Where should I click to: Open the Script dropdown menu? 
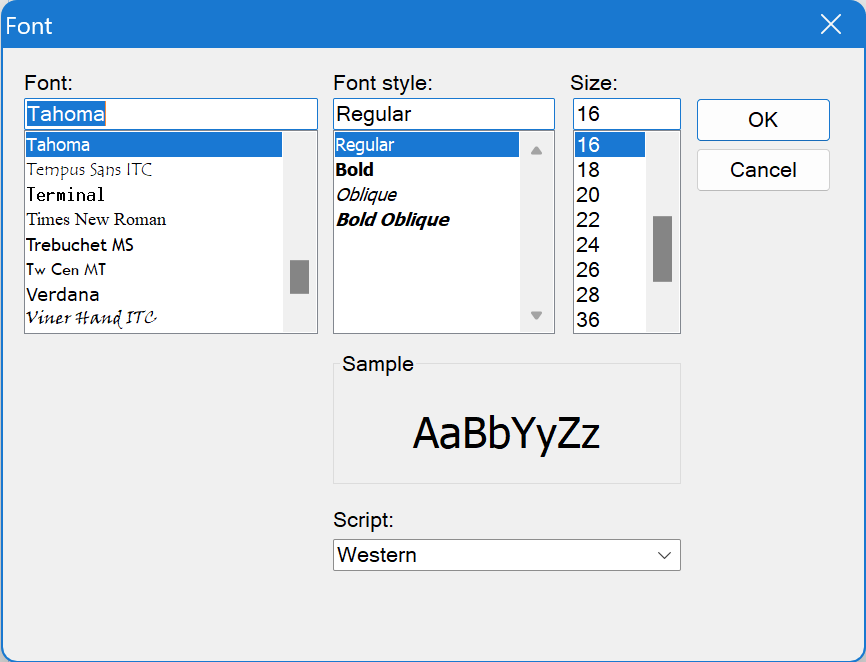click(506, 555)
